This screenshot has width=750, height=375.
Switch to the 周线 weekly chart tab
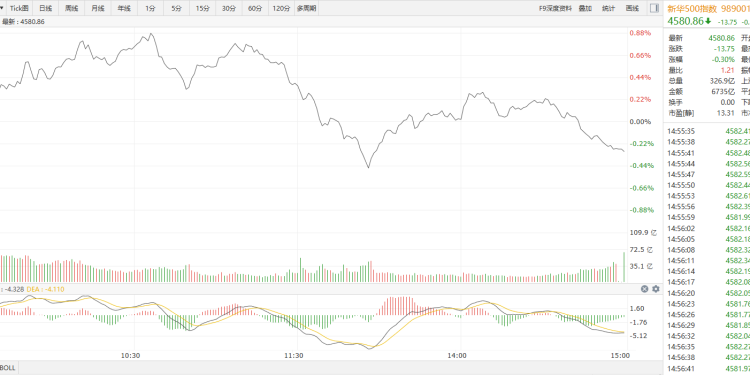click(72, 8)
